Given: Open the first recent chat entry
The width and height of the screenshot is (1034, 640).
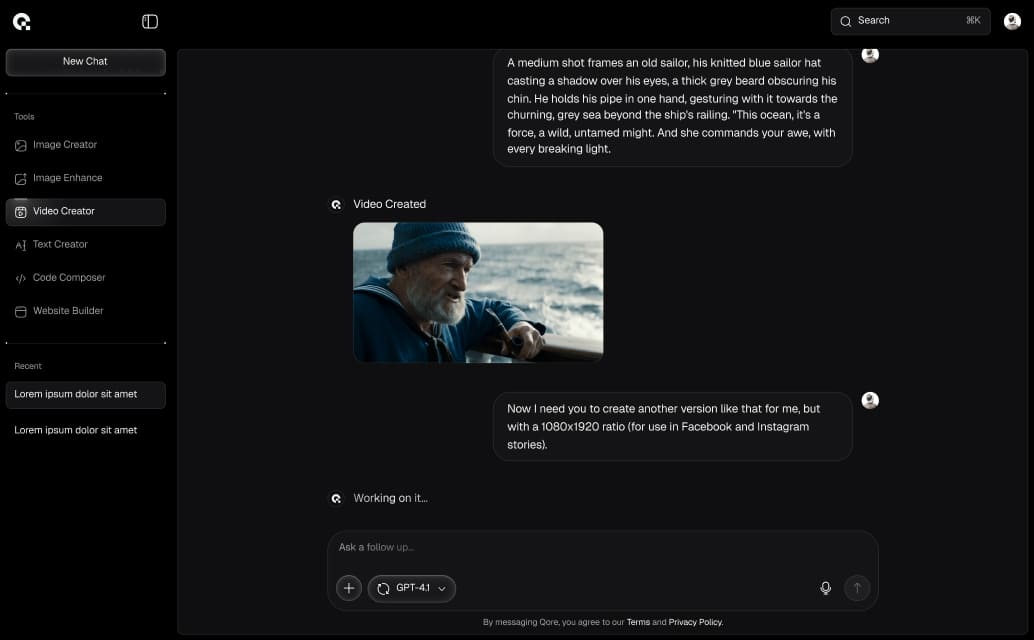Looking at the screenshot, I should (x=85, y=394).
